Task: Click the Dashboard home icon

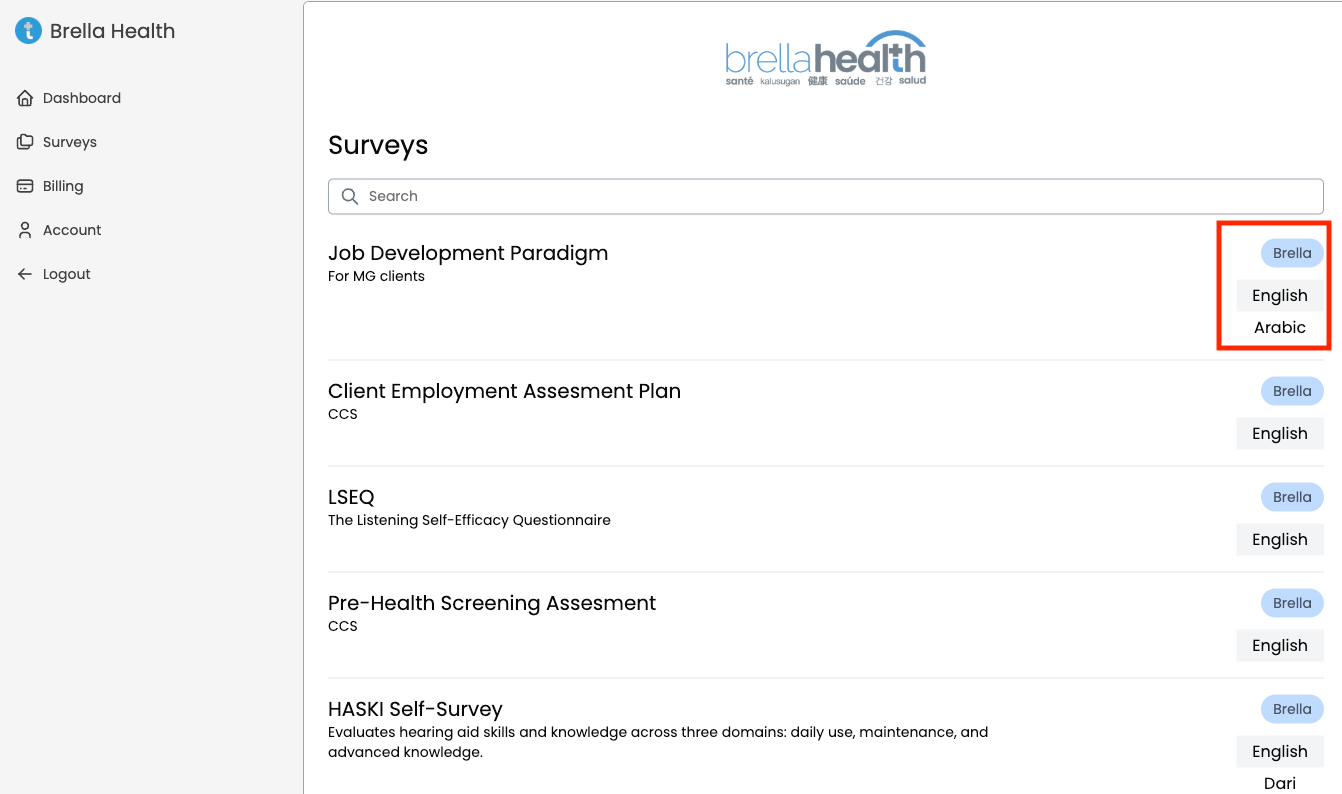Action: 25,98
